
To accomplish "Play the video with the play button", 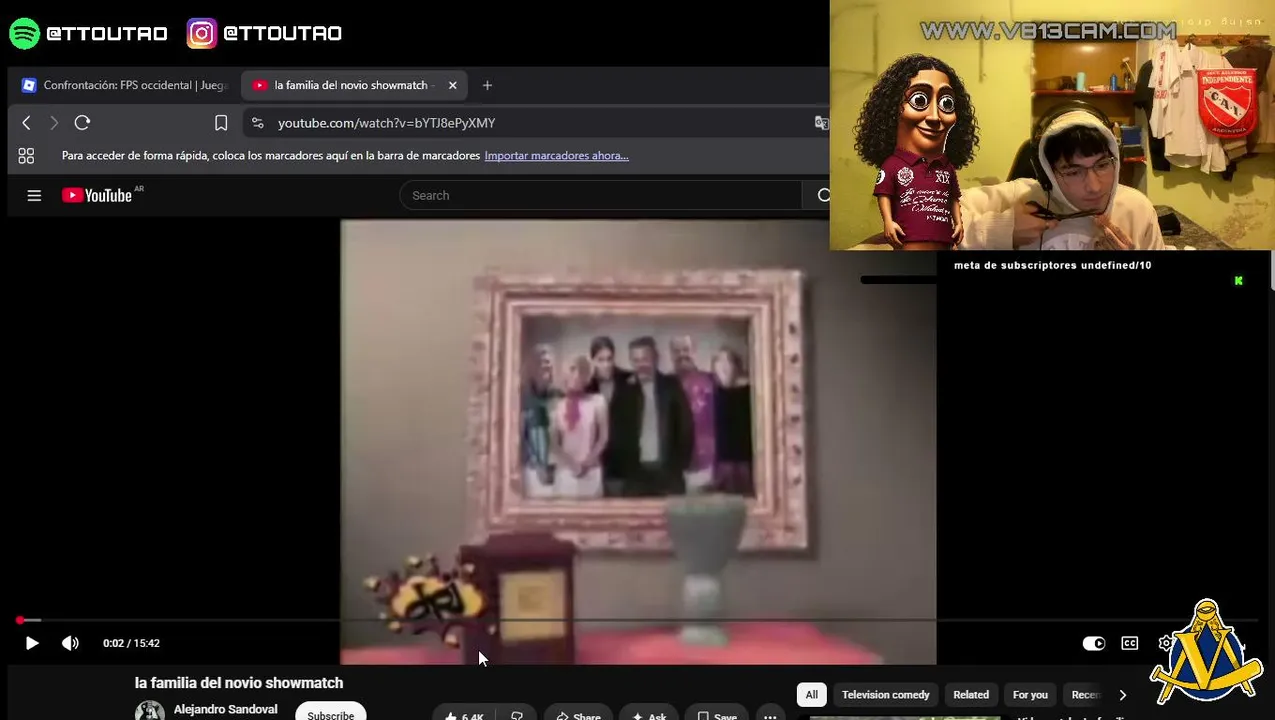I will tap(31, 643).
